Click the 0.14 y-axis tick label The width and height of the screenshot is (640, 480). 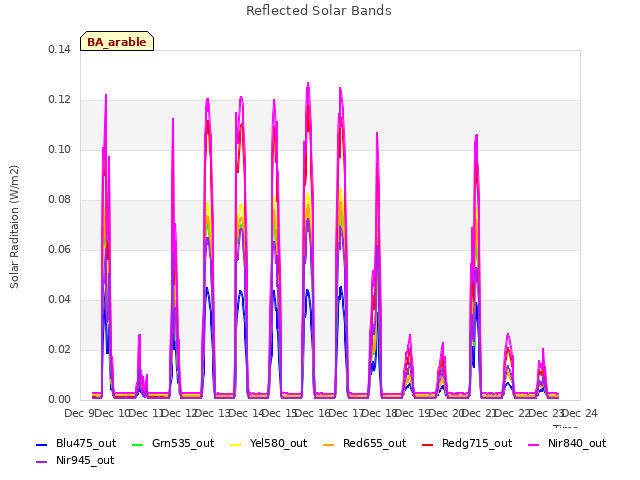coord(59,50)
